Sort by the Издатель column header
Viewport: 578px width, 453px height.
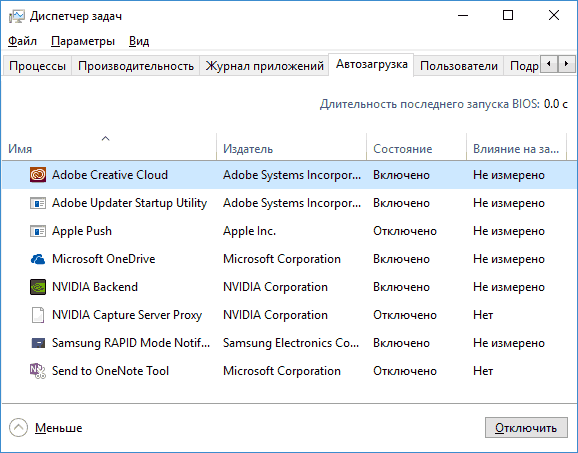pos(291,147)
